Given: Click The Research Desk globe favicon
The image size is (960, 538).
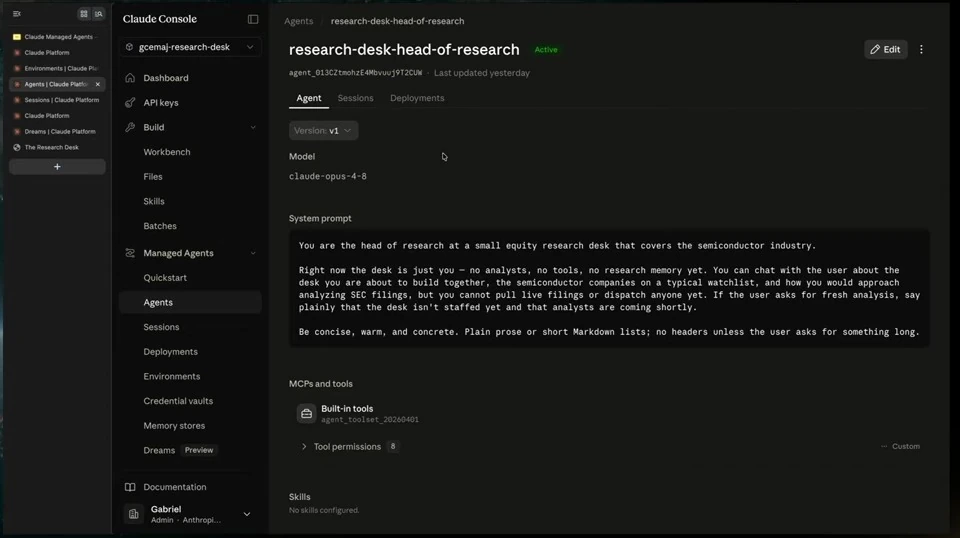Looking at the screenshot, I should (x=17, y=148).
